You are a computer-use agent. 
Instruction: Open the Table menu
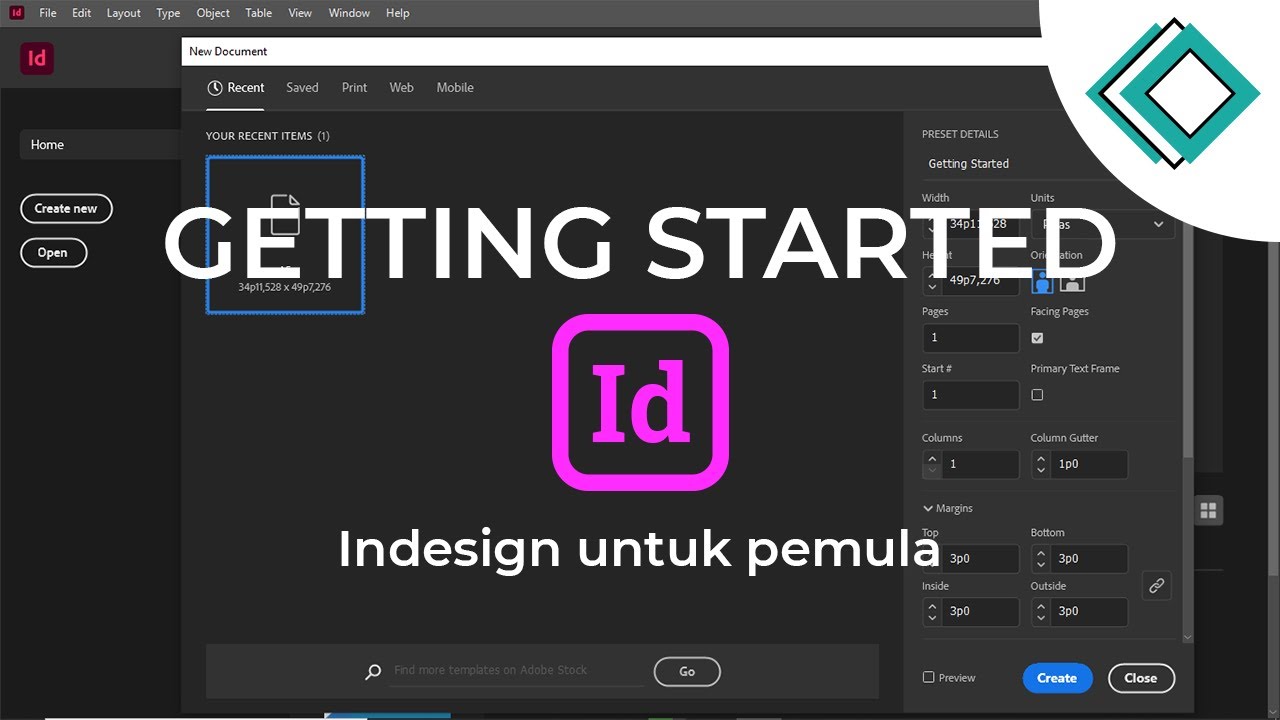click(258, 13)
